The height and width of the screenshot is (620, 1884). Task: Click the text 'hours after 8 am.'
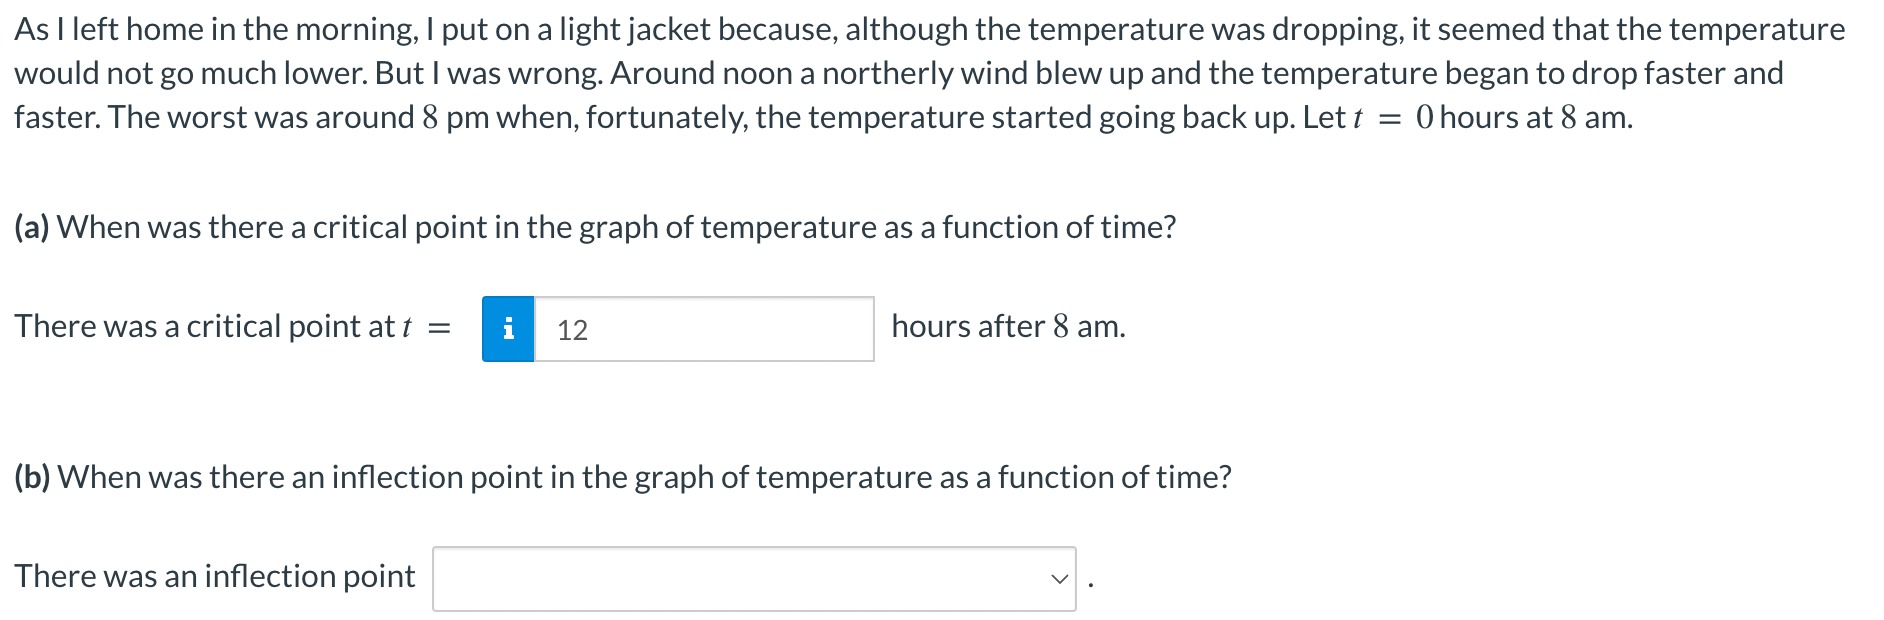(x=1008, y=326)
